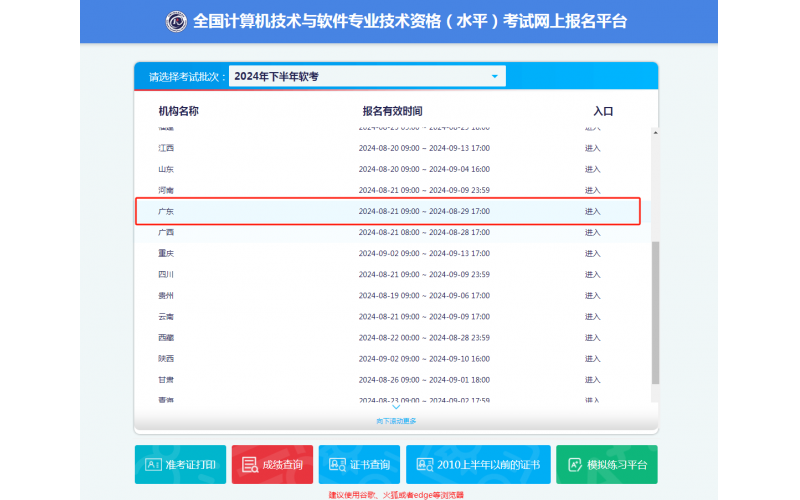Click 进入 in the 云南 row
This screenshot has height=500, width=800.
592,317
